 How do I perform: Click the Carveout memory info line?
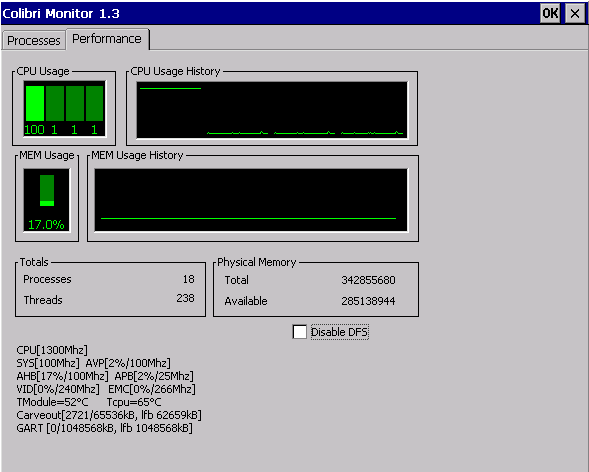[x=109, y=415]
